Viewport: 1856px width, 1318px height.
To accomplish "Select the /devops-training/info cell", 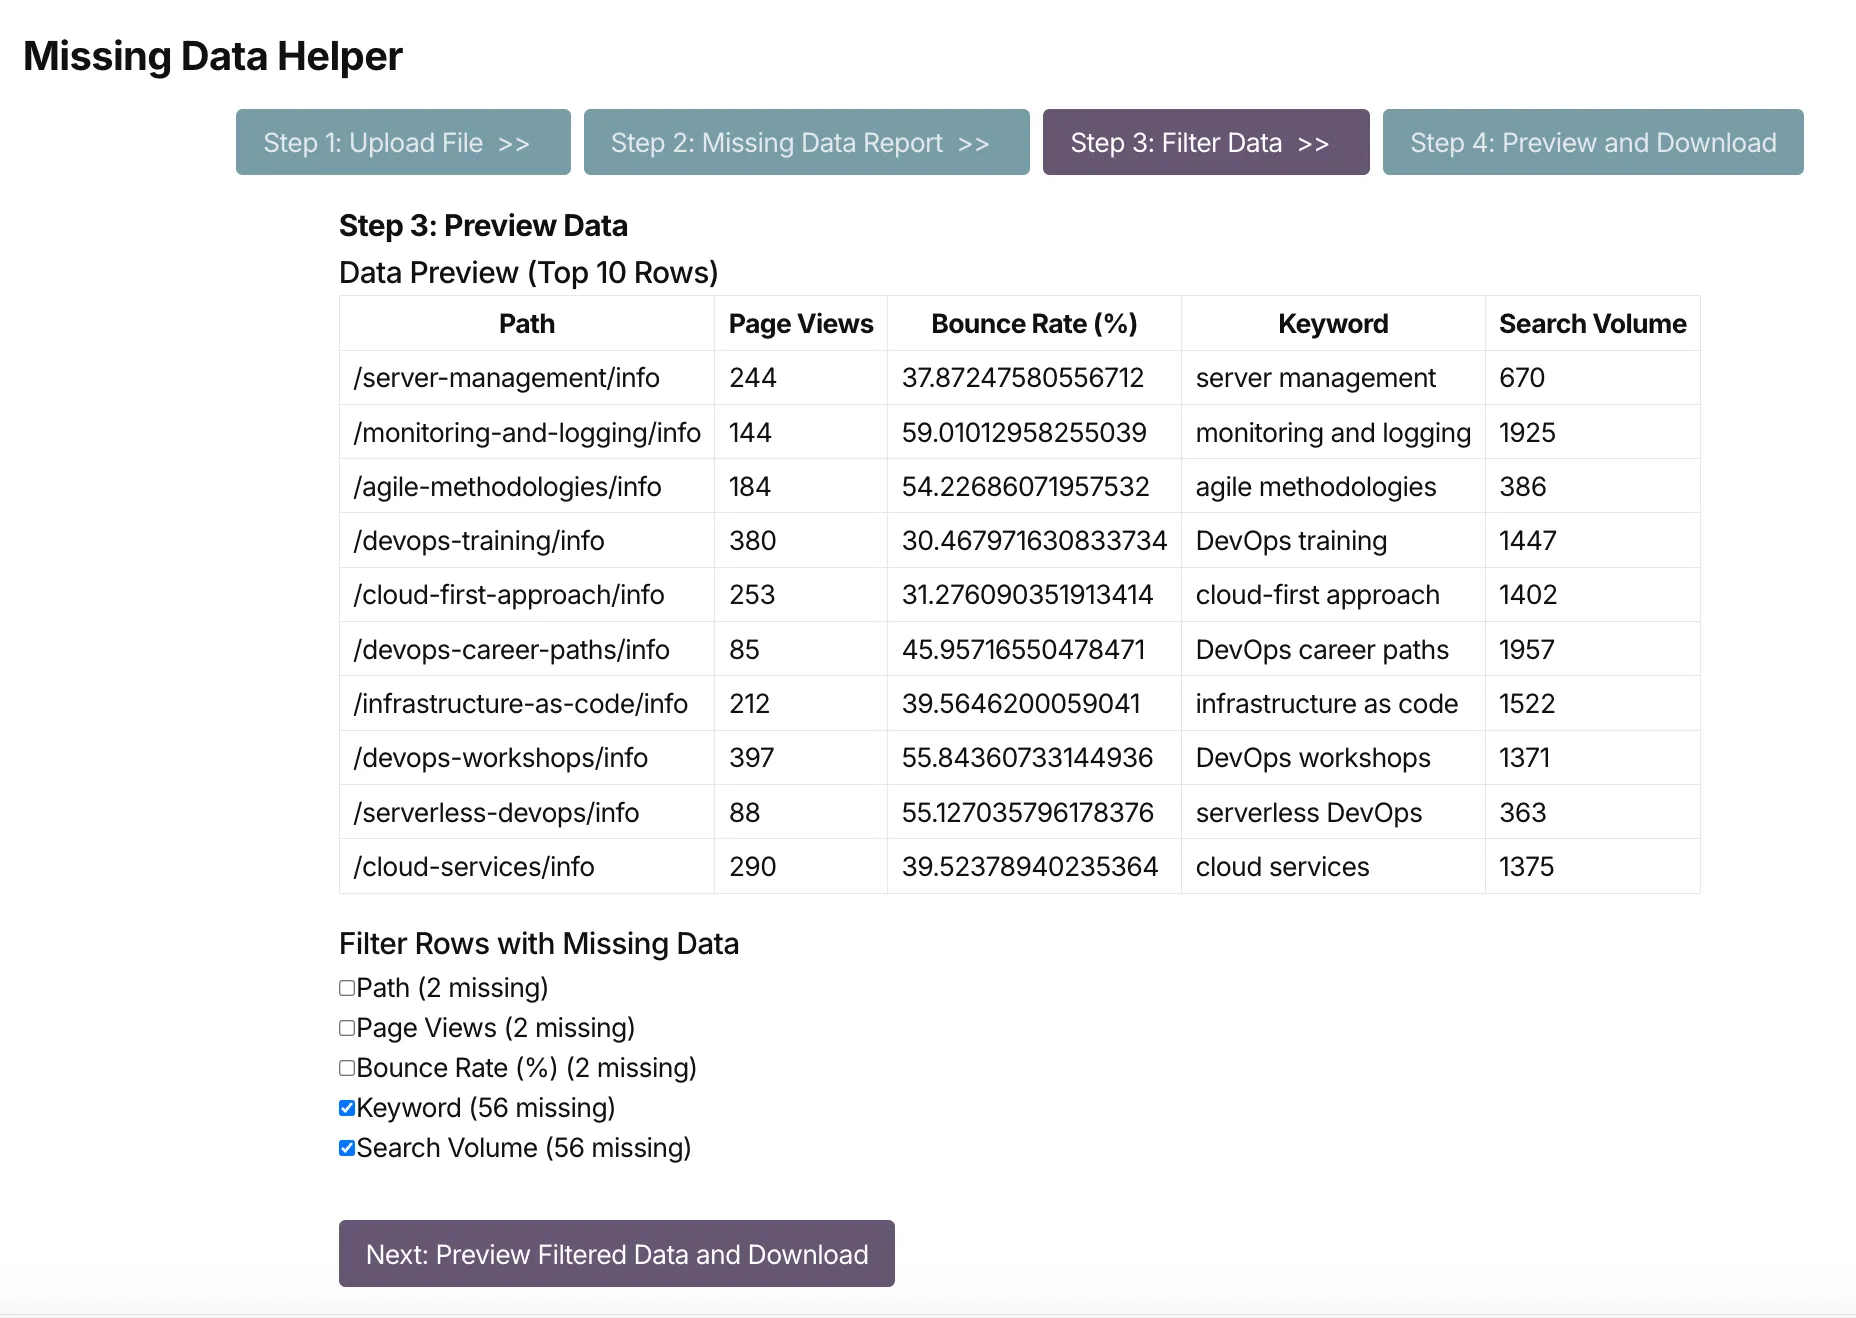I will 527,540.
